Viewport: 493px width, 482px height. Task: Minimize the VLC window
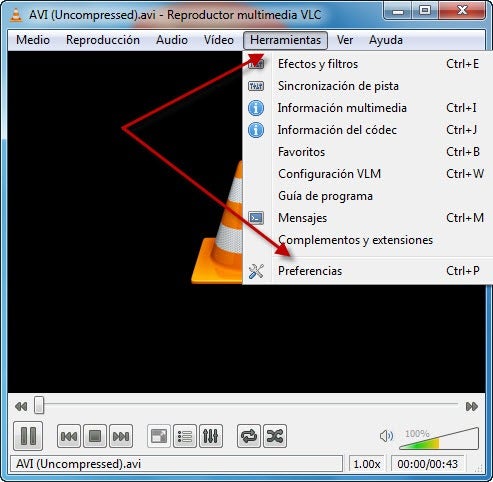point(398,12)
